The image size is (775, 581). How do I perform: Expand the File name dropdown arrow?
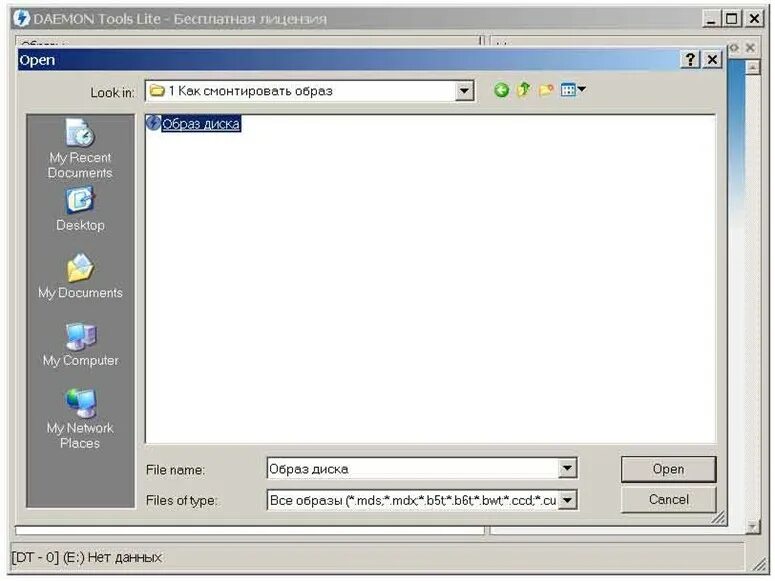(x=567, y=468)
